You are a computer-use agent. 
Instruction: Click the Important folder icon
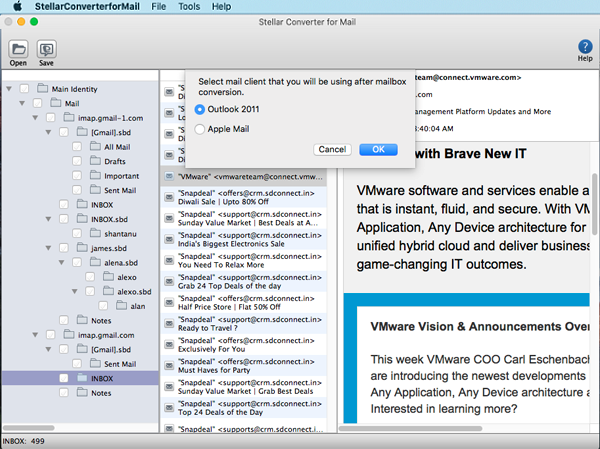coord(95,175)
